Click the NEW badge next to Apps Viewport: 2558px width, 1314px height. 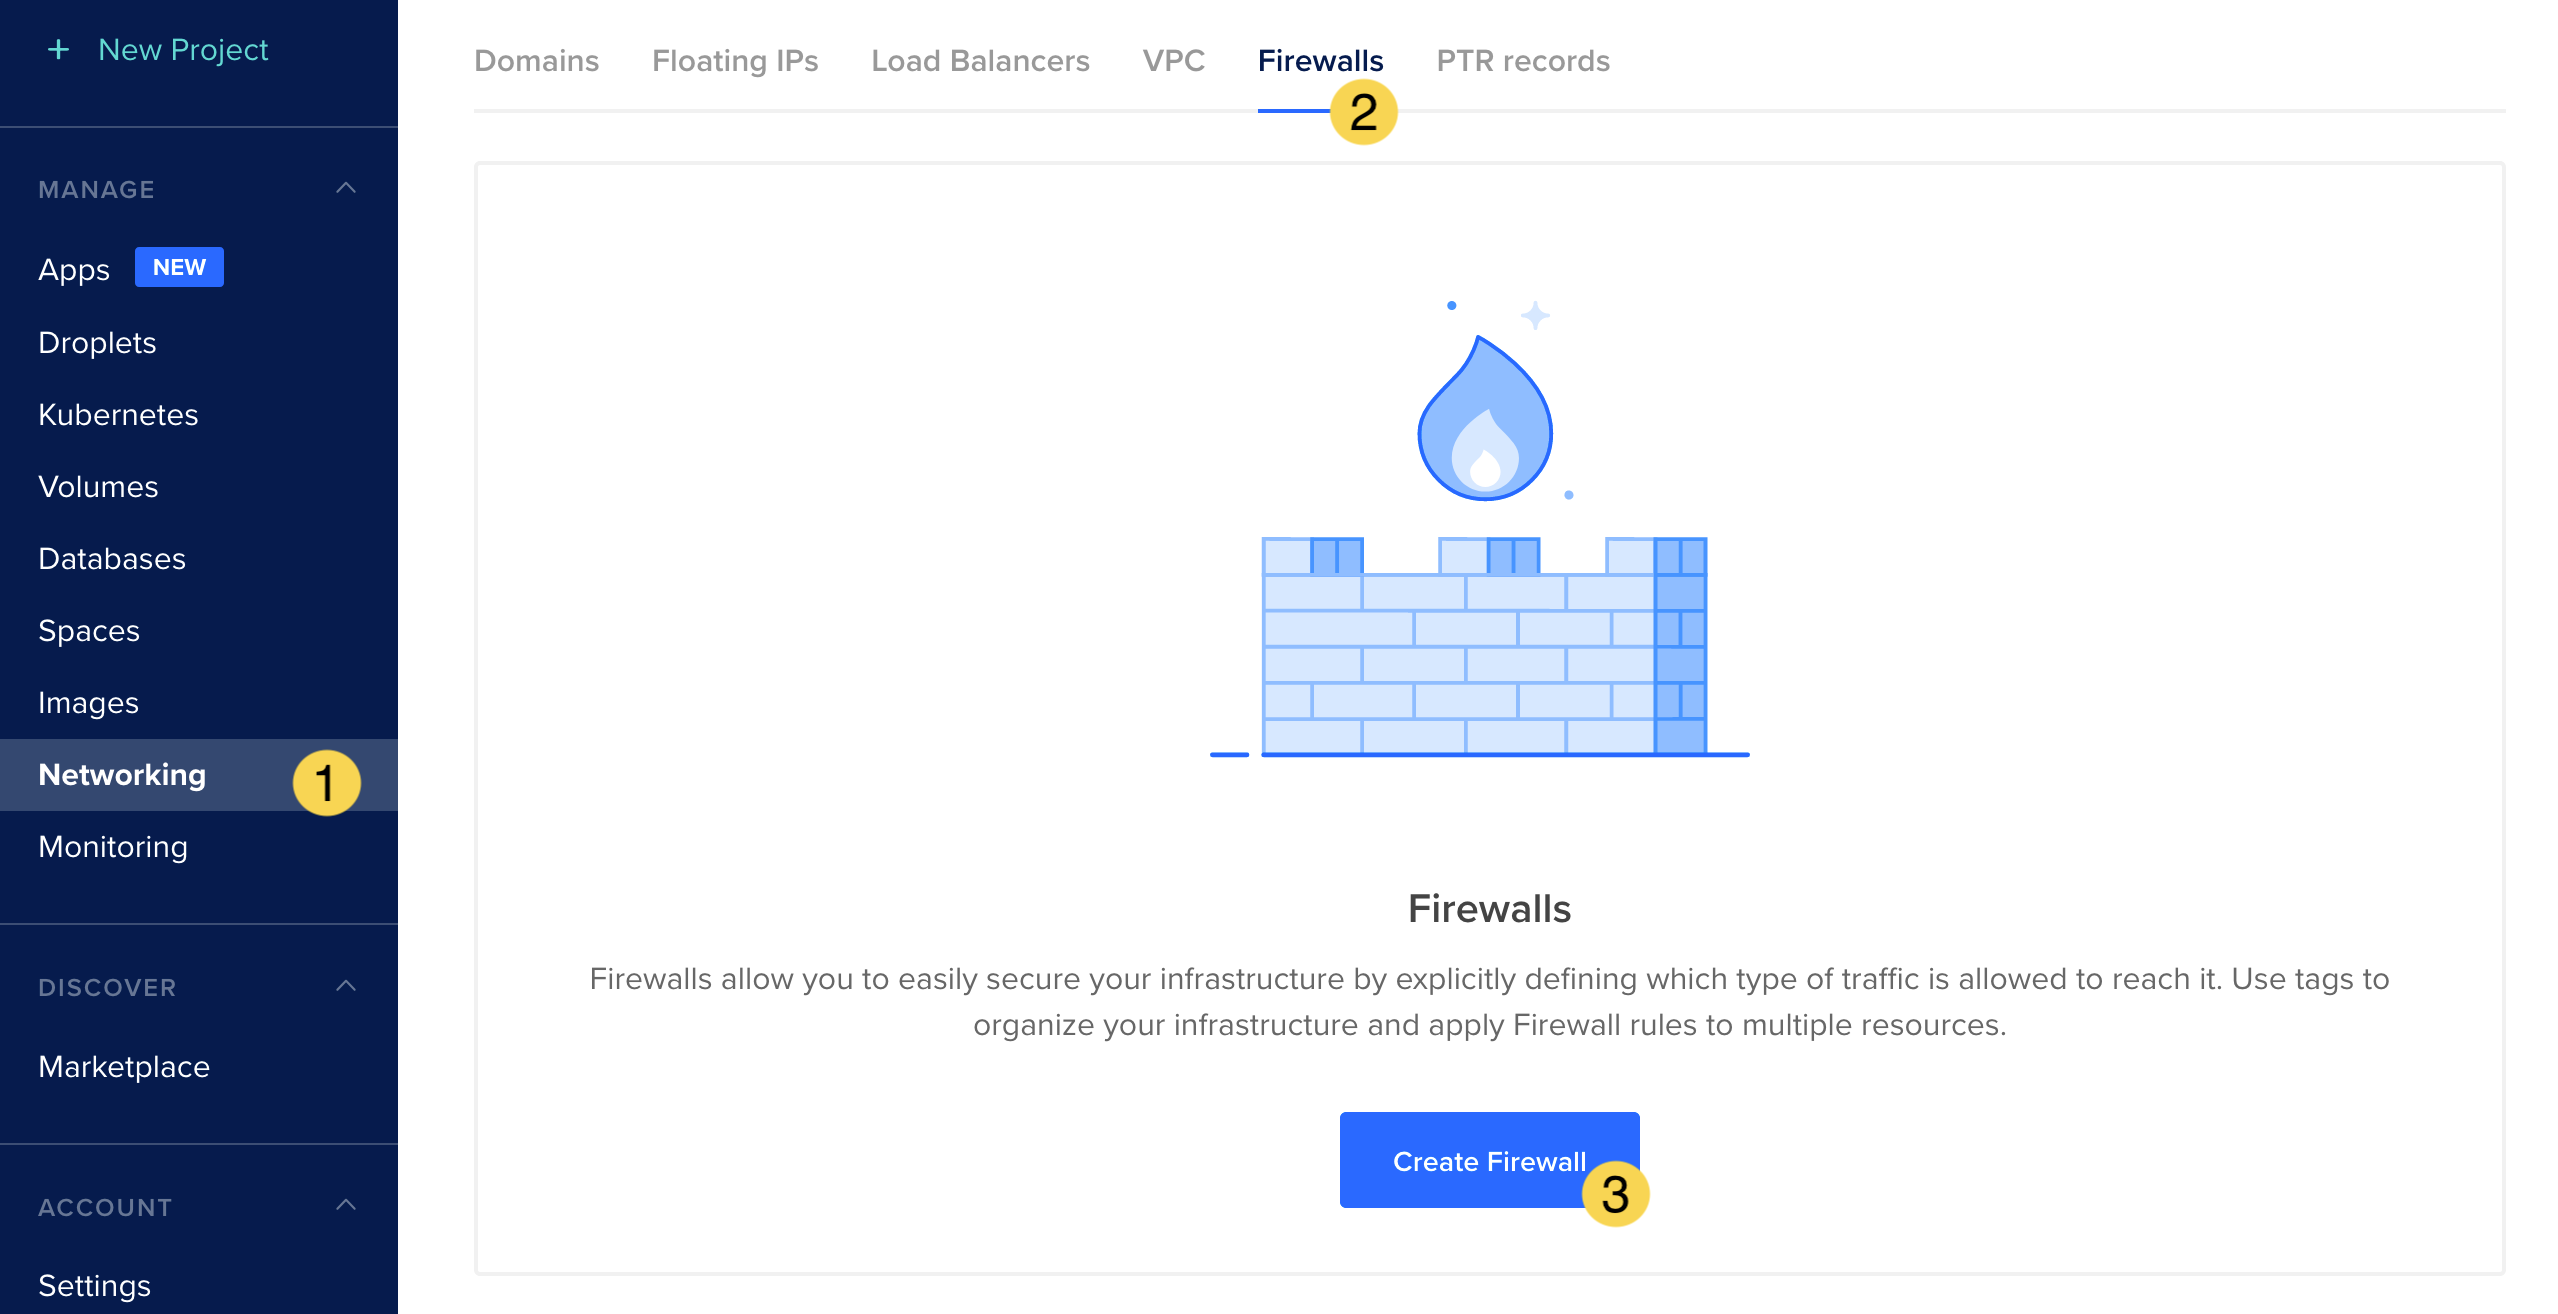[179, 266]
